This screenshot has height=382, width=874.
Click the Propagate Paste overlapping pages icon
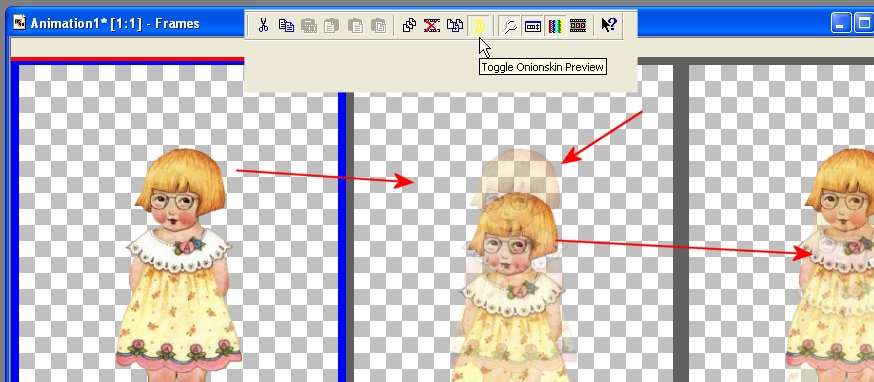click(x=455, y=25)
